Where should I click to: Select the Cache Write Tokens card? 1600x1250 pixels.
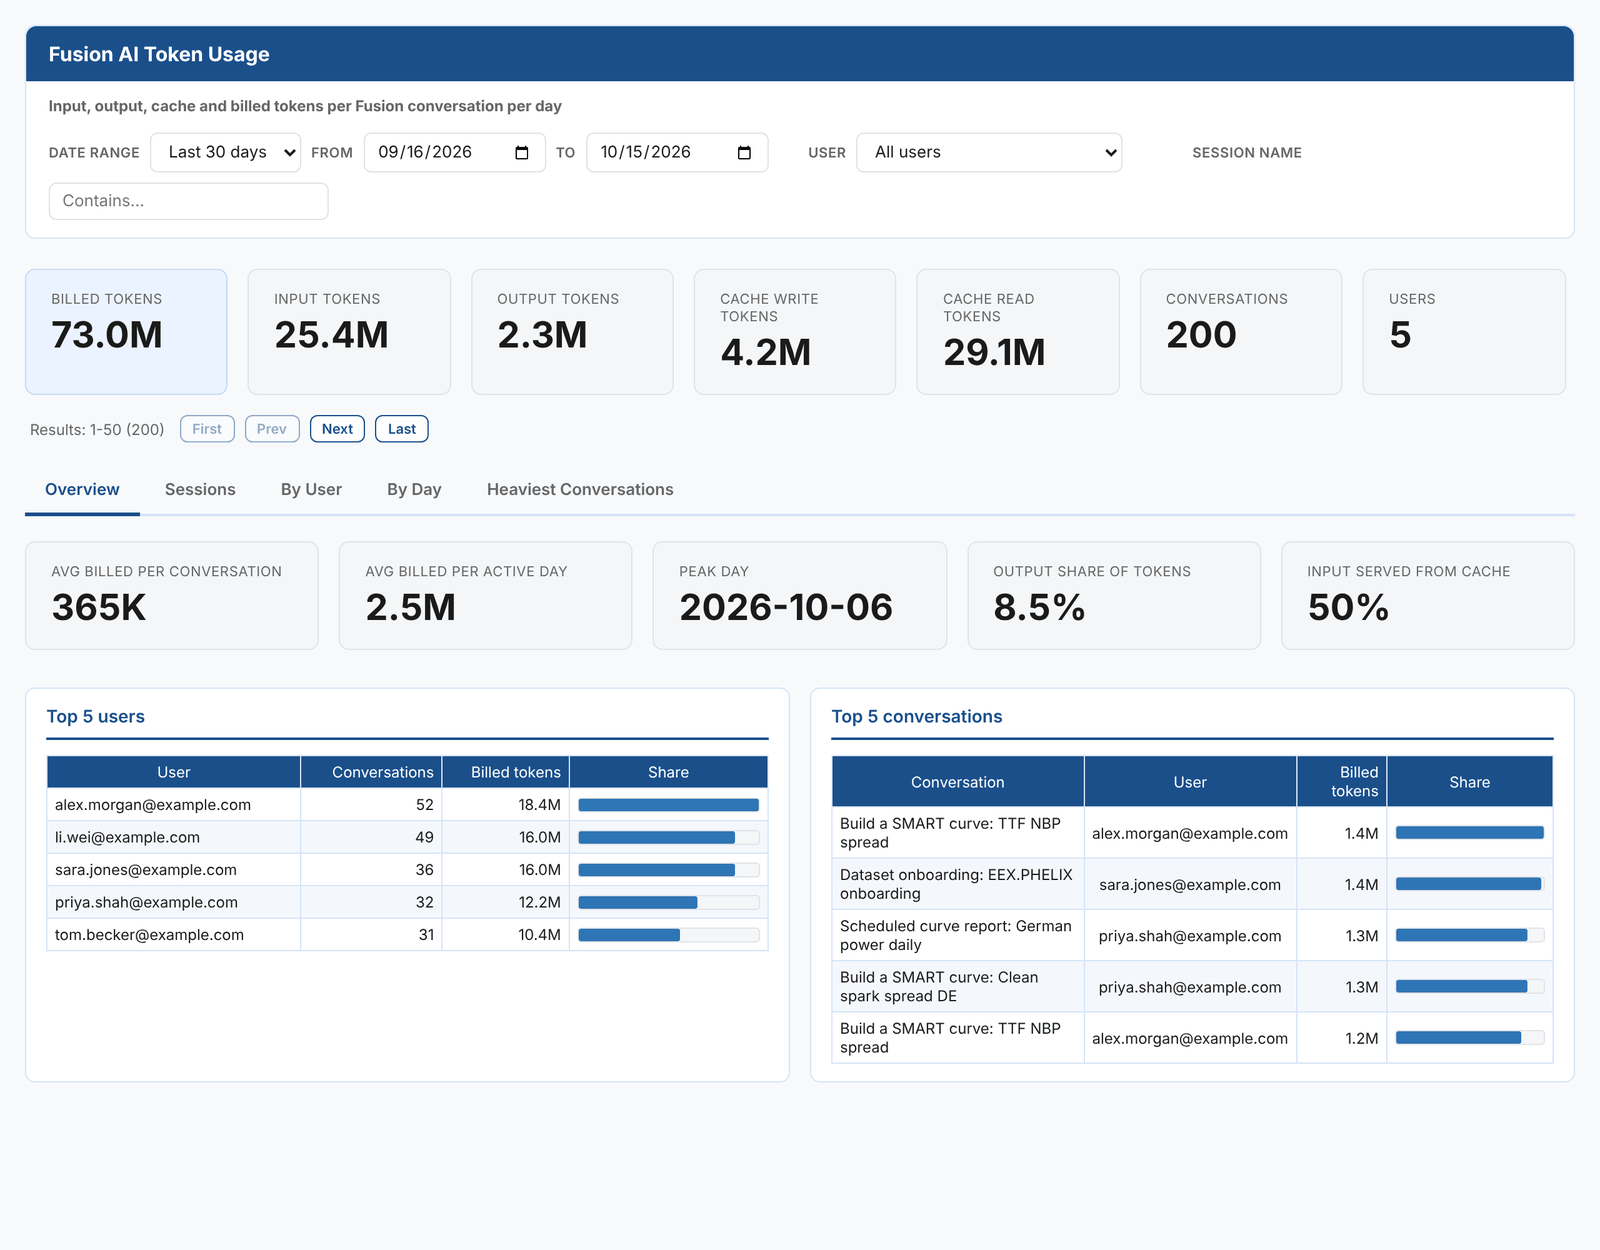(795, 332)
